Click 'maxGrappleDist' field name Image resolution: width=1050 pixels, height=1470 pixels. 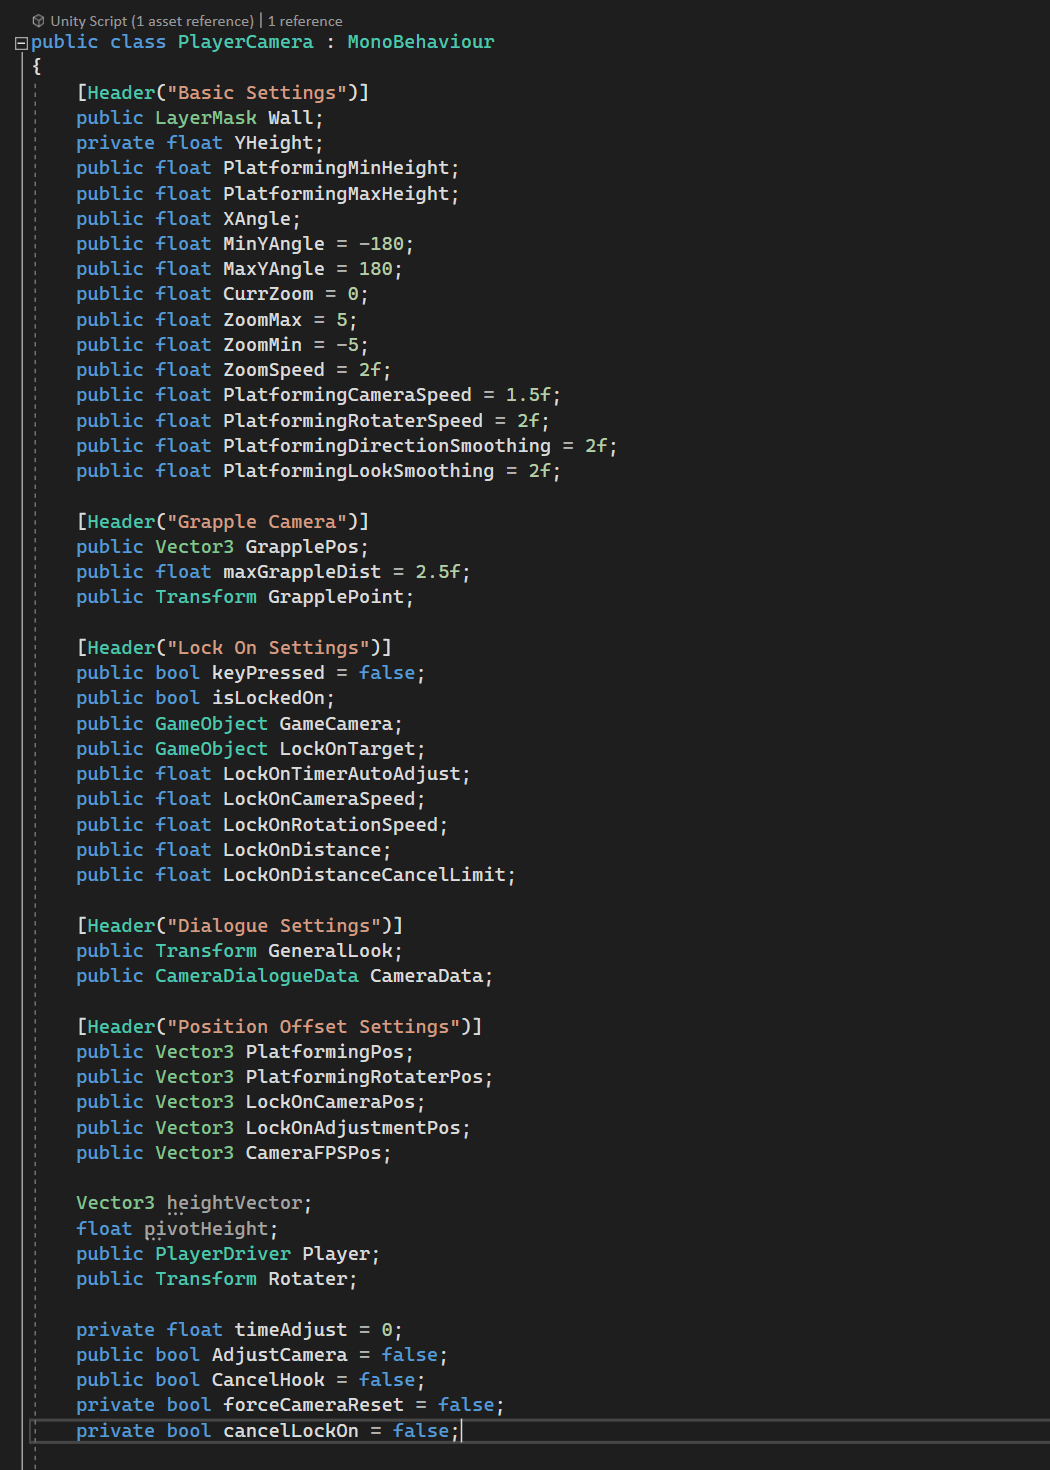(302, 572)
